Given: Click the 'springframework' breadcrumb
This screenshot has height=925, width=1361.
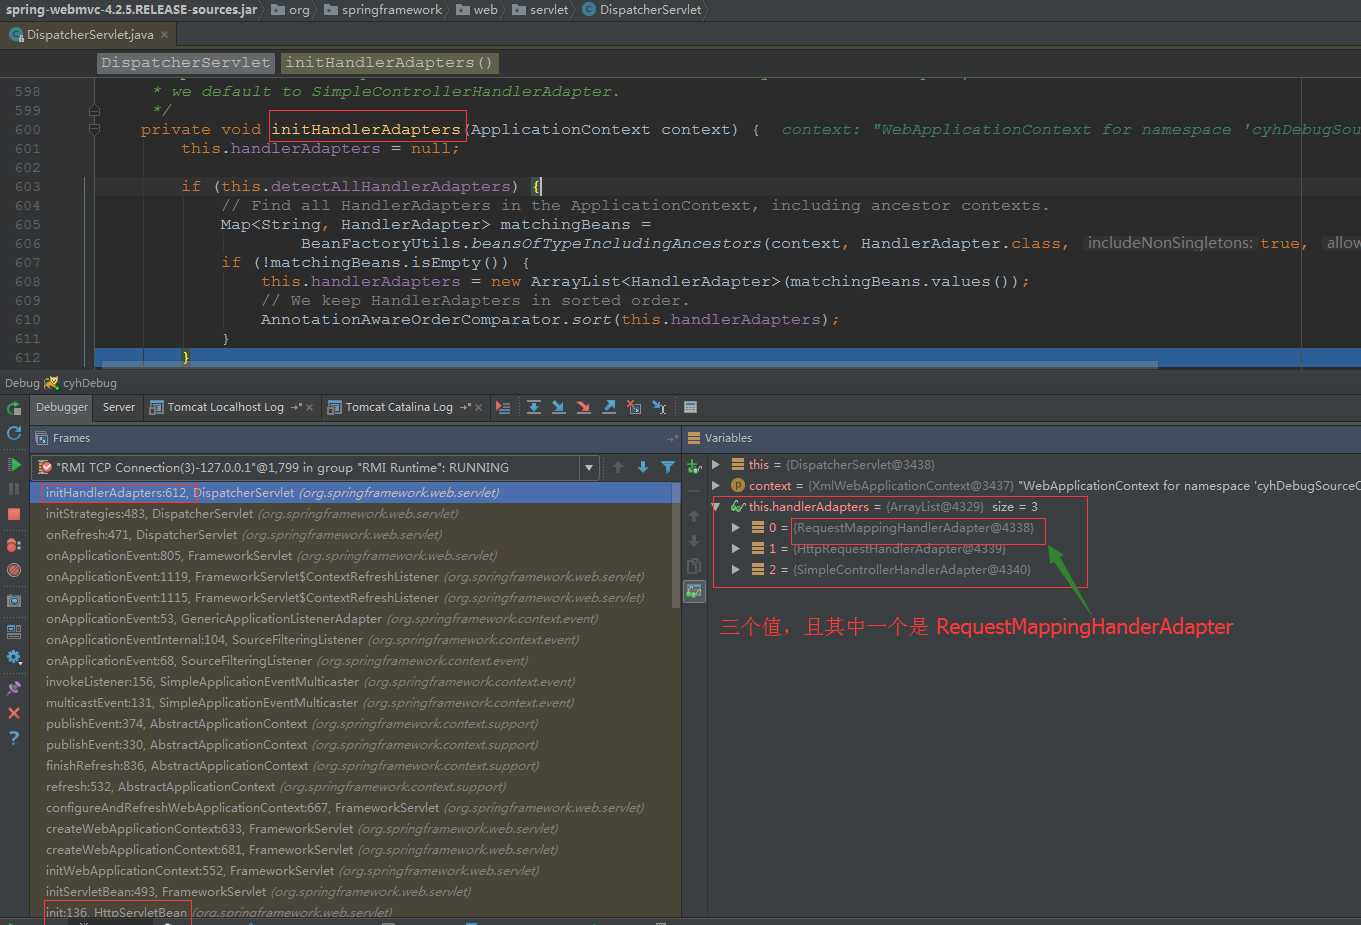Looking at the screenshot, I should tap(382, 9).
